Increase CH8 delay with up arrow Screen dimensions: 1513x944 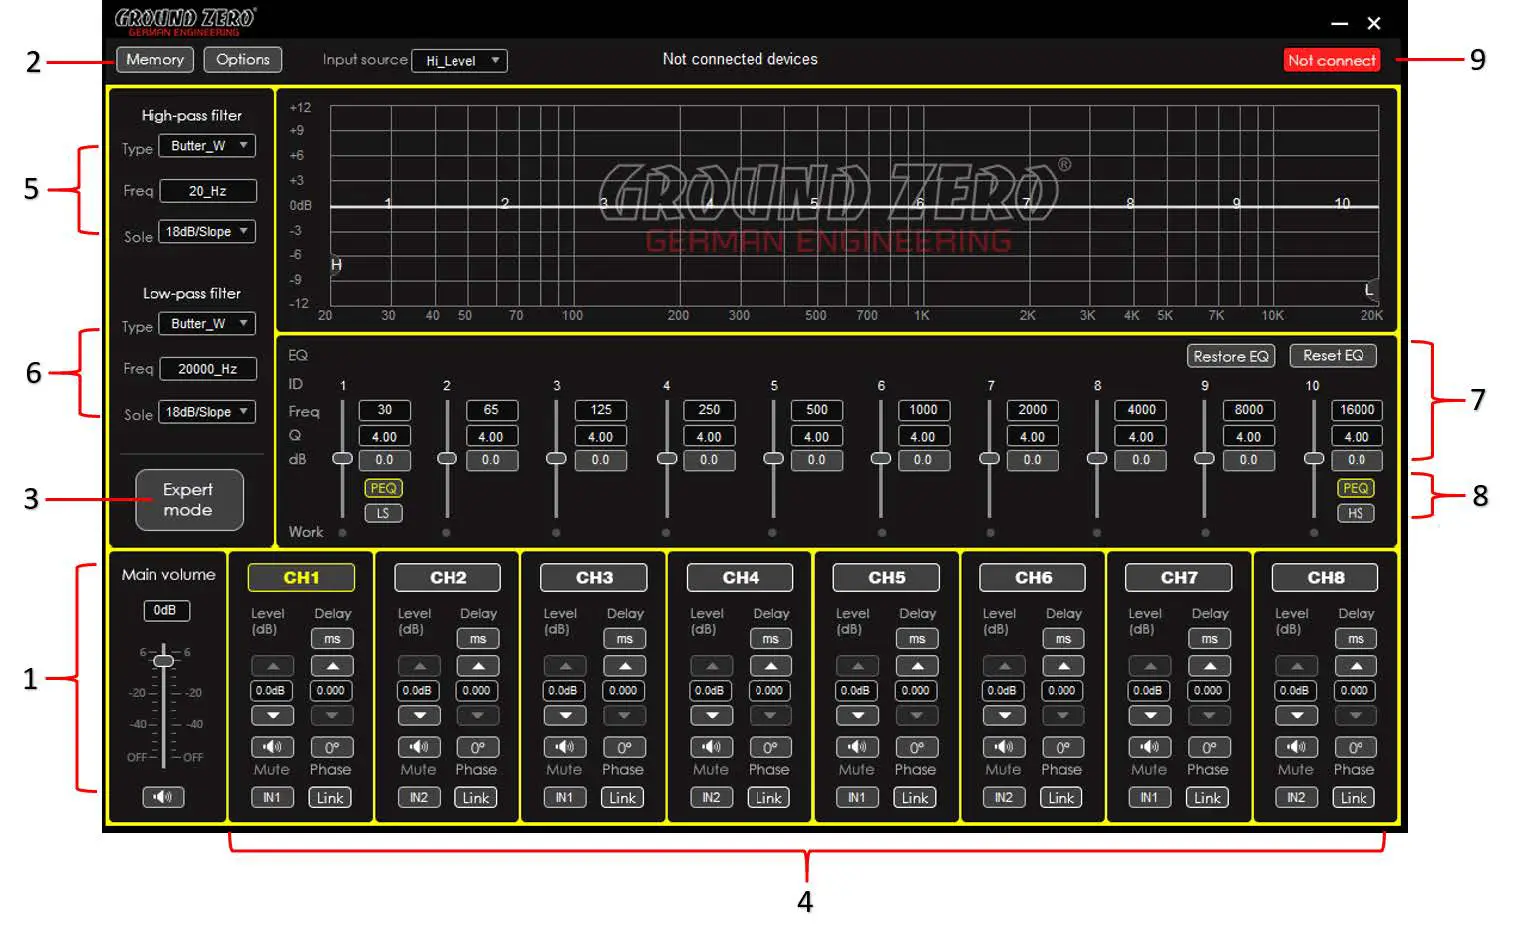click(1356, 666)
